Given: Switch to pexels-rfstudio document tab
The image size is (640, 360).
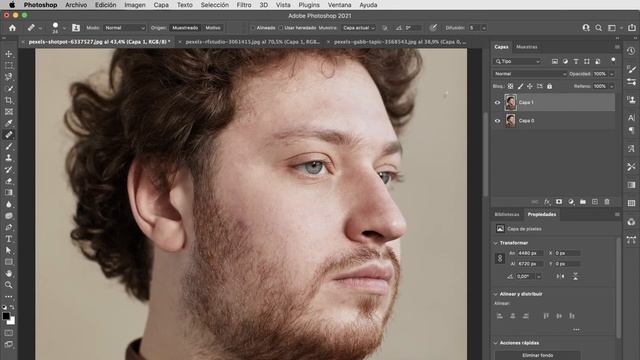Looking at the screenshot, I should click(252, 42).
